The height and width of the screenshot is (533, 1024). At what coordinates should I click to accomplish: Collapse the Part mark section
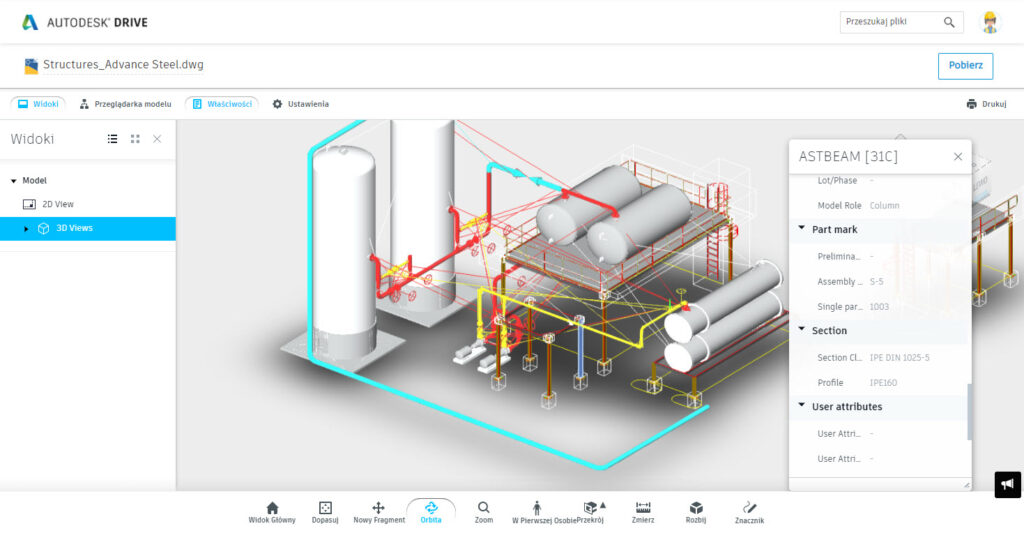(x=802, y=229)
